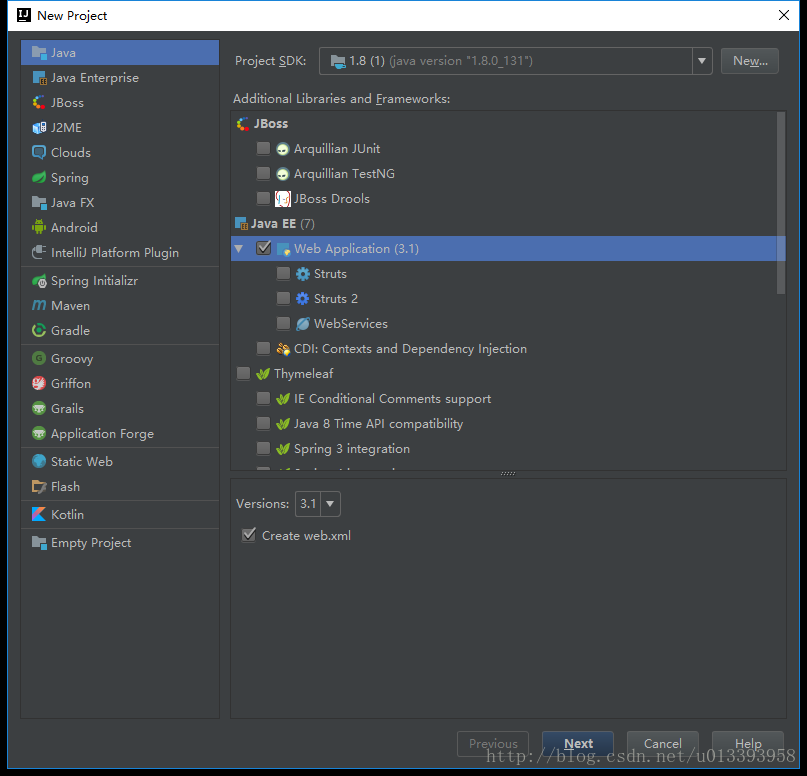The height and width of the screenshot is (776, 807).
Task: Click the Next button
Action: point(578,744)
